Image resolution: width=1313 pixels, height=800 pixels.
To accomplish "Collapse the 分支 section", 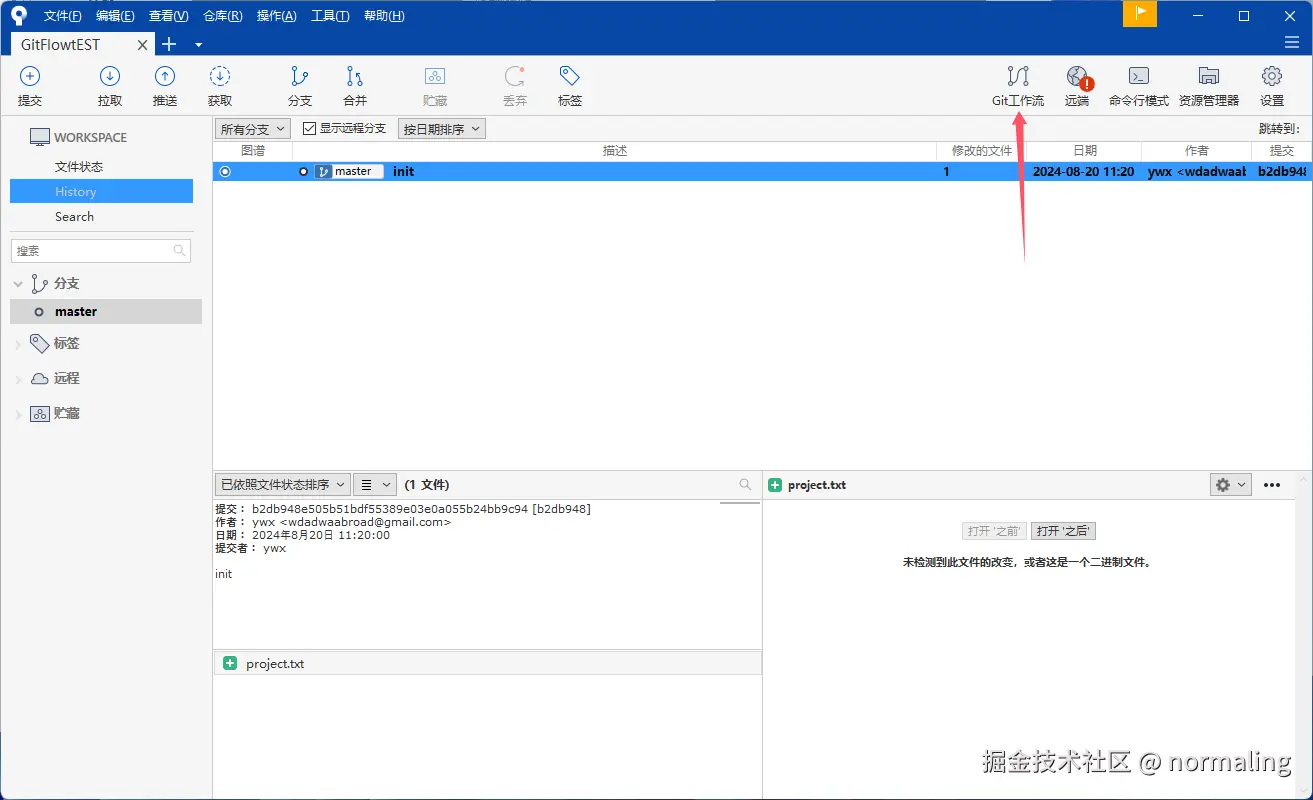I will (x=18, y=284).
